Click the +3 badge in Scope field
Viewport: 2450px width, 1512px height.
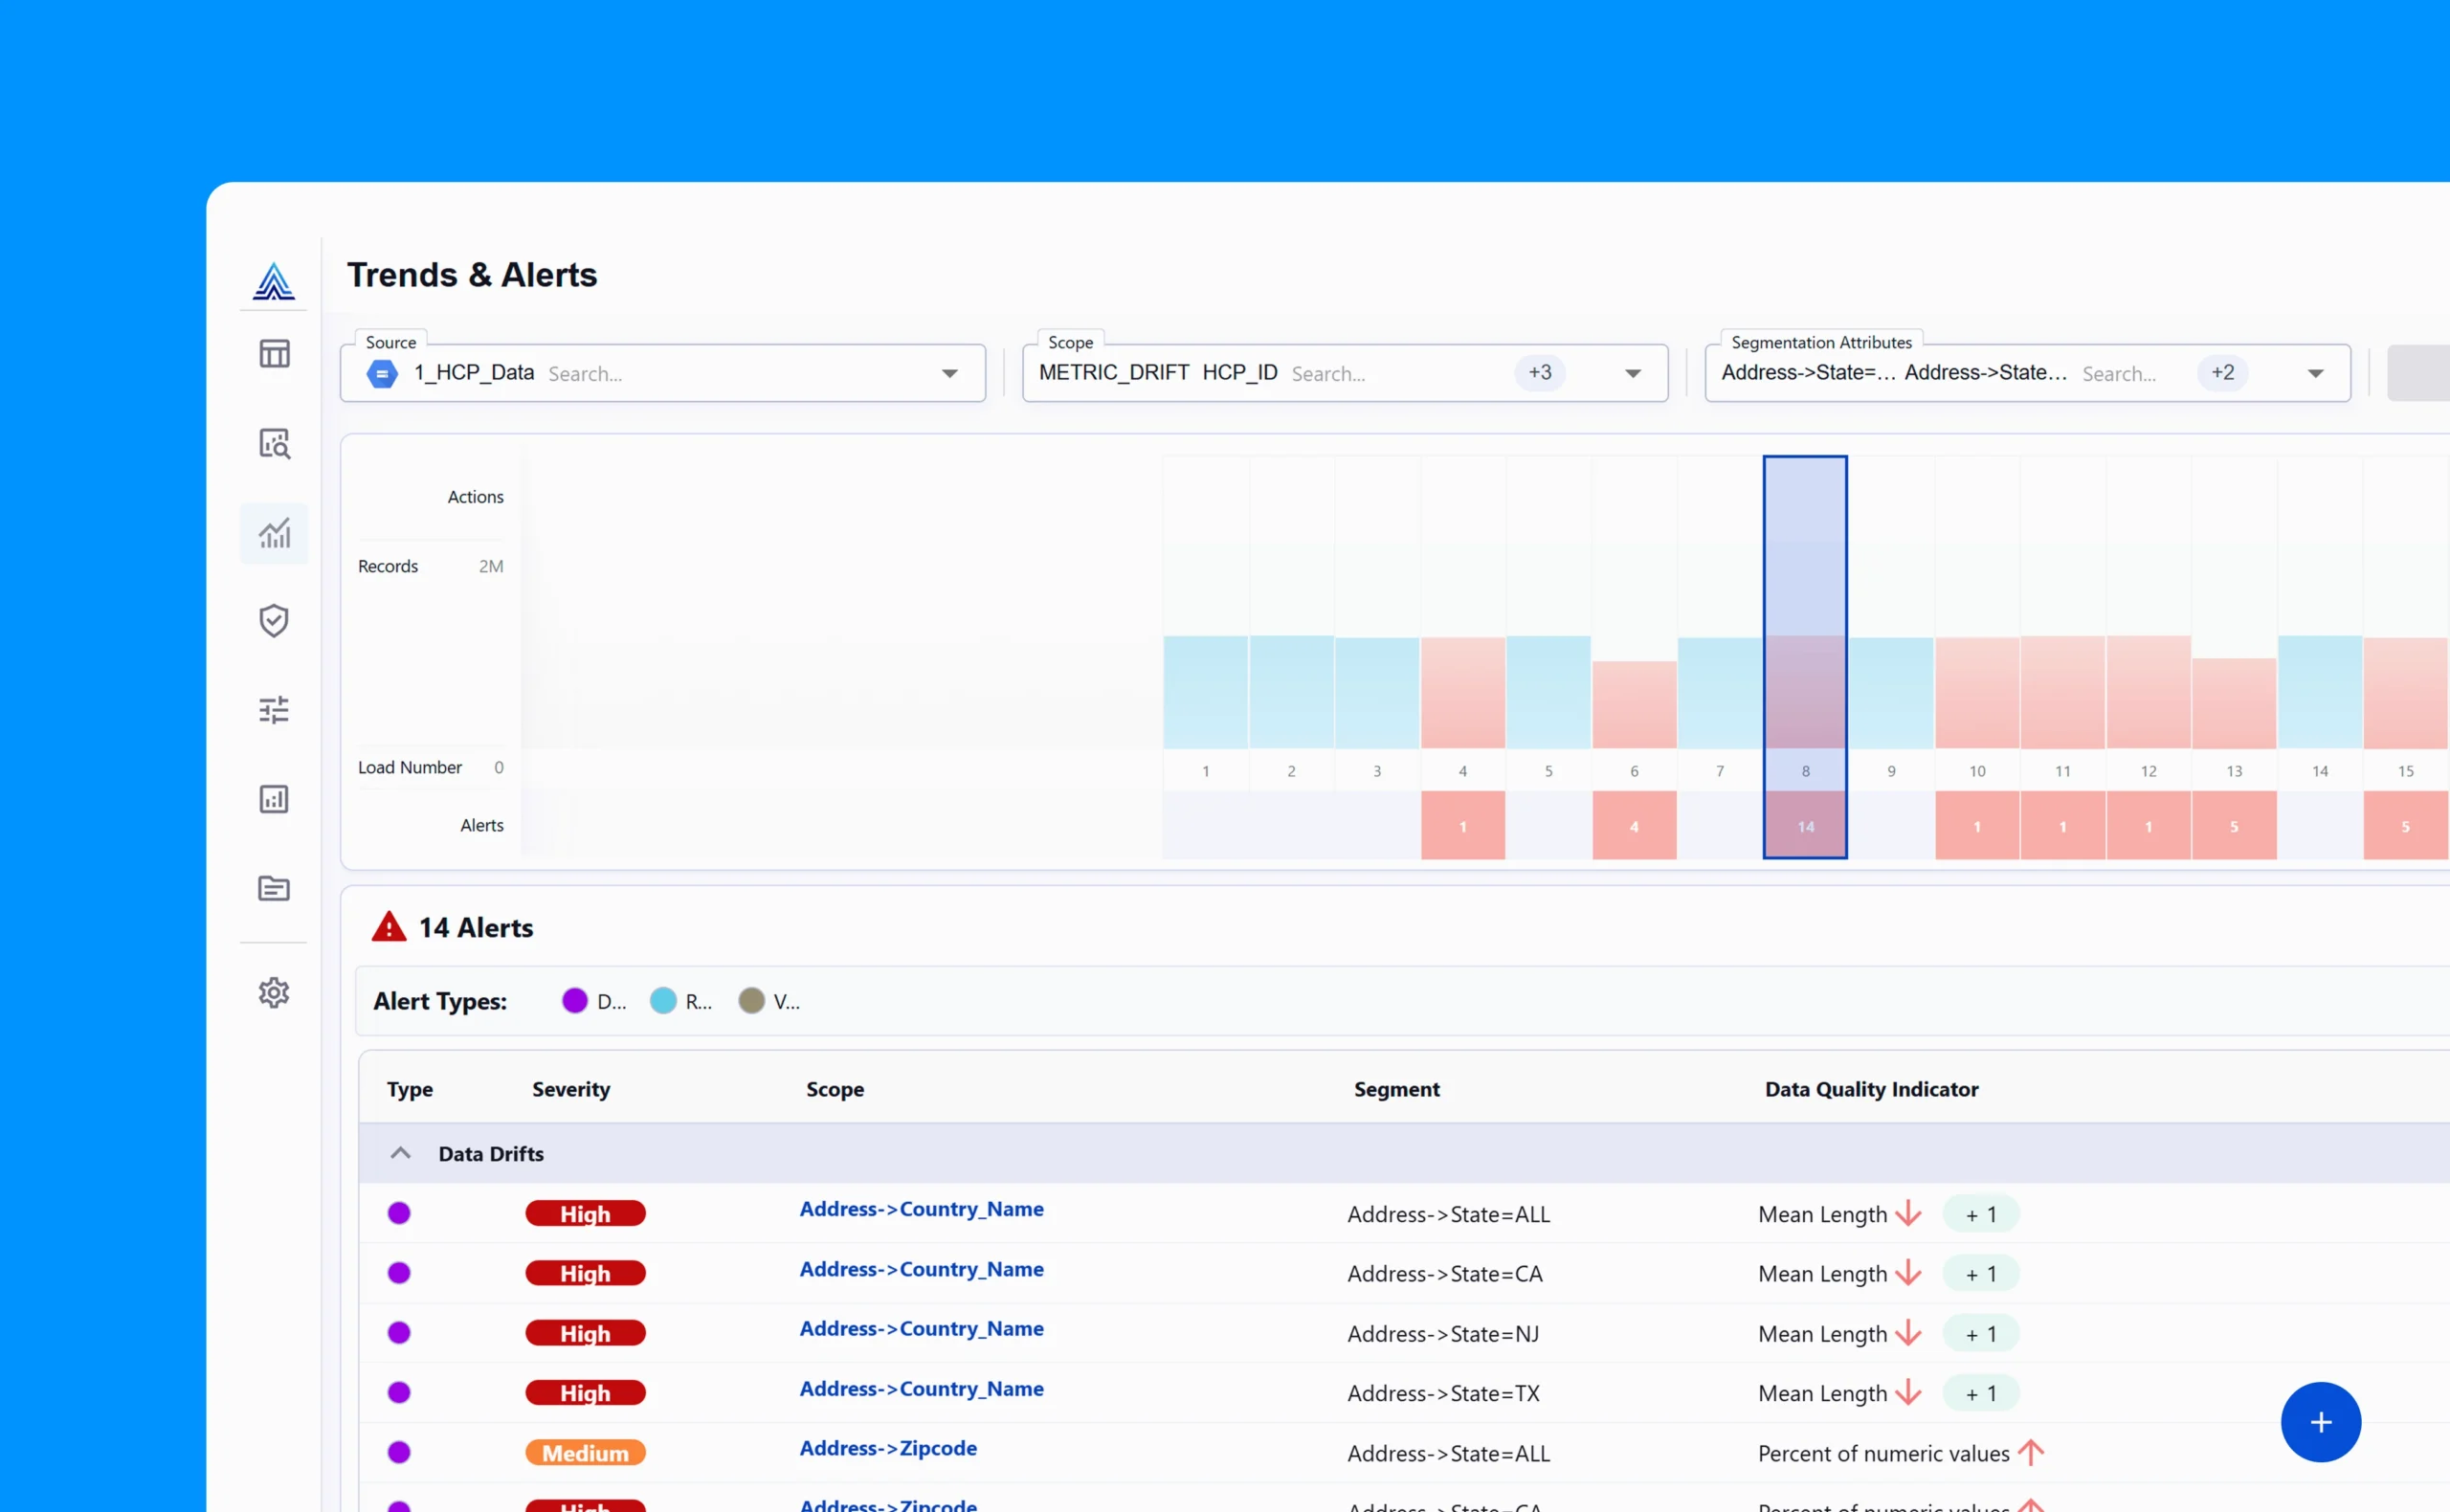coord(1540,372)
